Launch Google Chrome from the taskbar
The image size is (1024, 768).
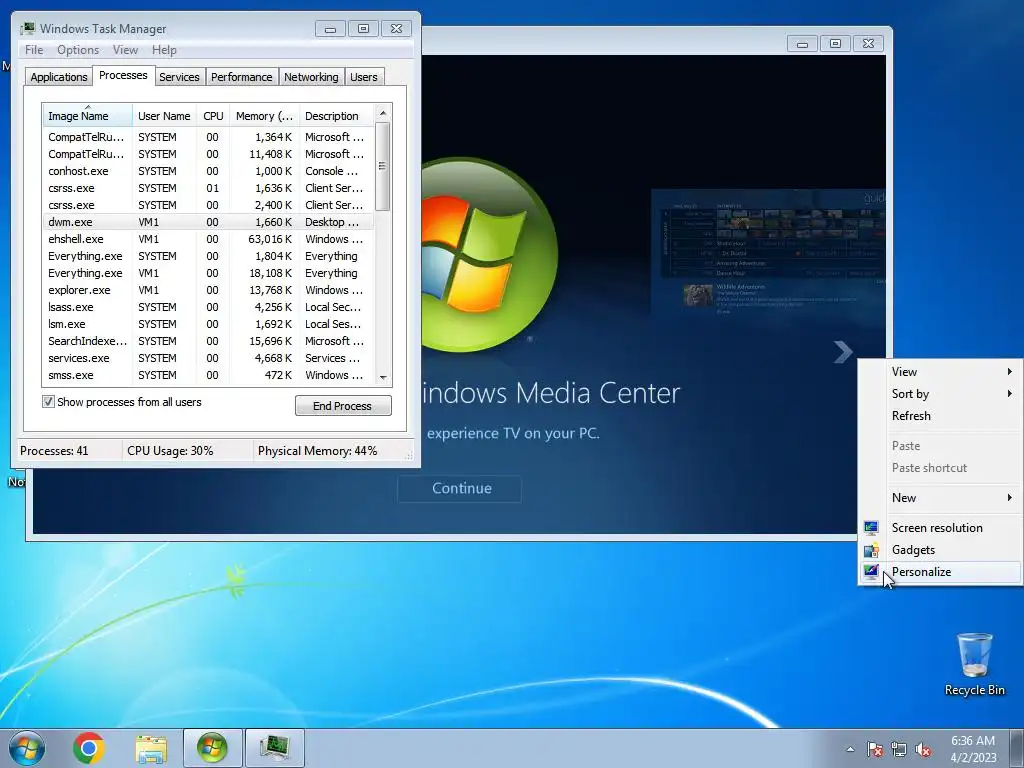pyautogui.click(x=88, y=748)
